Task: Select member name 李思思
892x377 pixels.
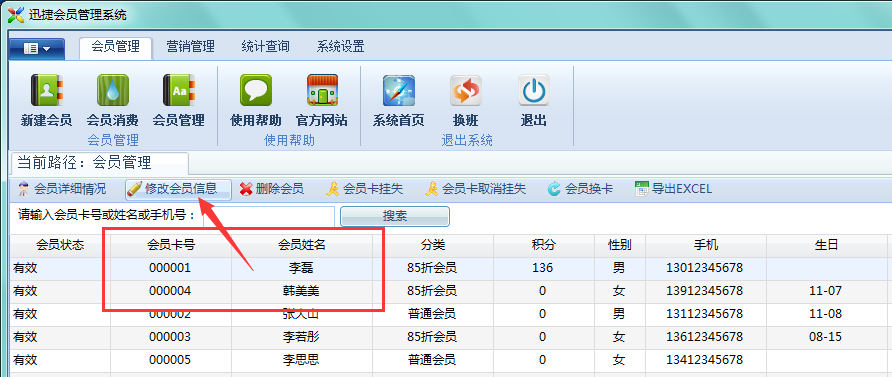Action: tap(302, 360)
